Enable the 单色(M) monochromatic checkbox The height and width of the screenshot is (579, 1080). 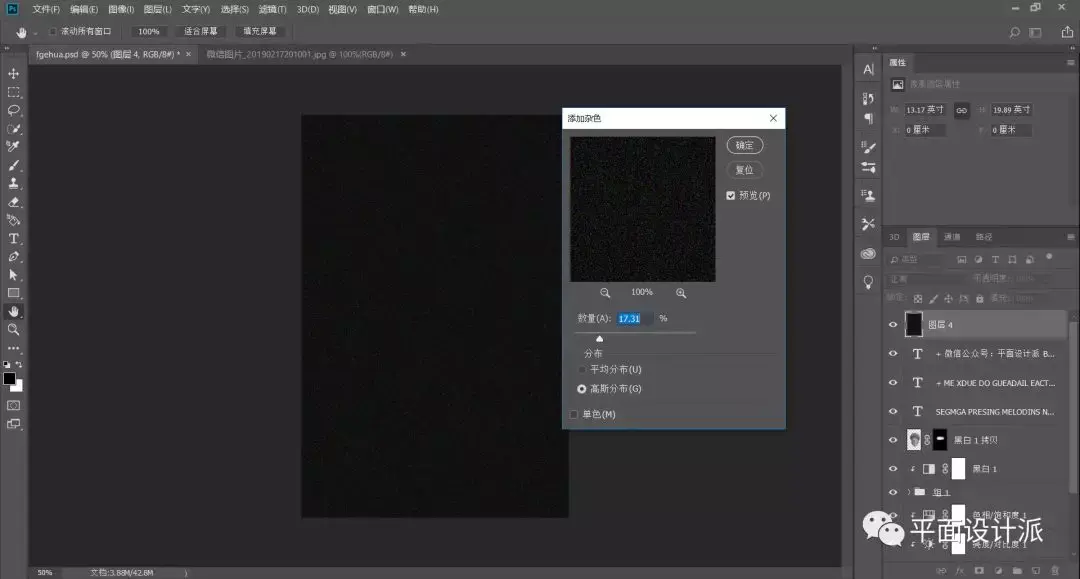point(574,414)
